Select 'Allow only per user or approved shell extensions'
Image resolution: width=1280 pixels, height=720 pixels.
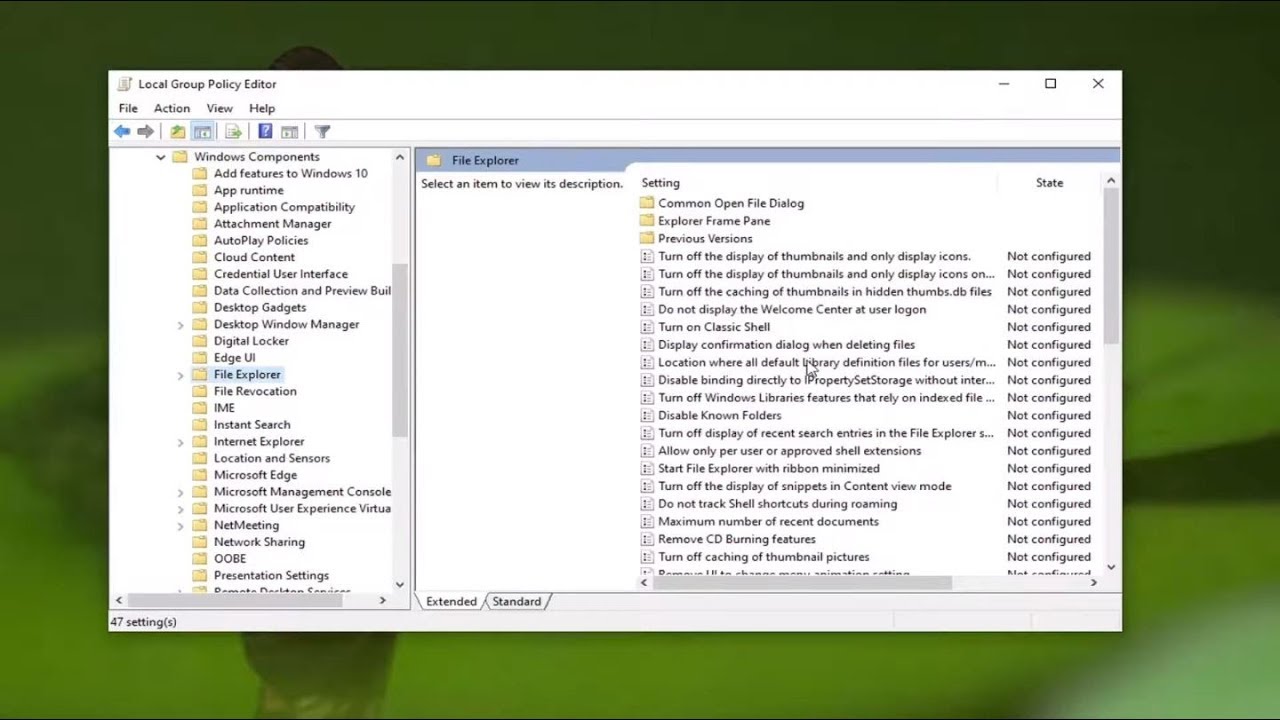pos(789,451)
